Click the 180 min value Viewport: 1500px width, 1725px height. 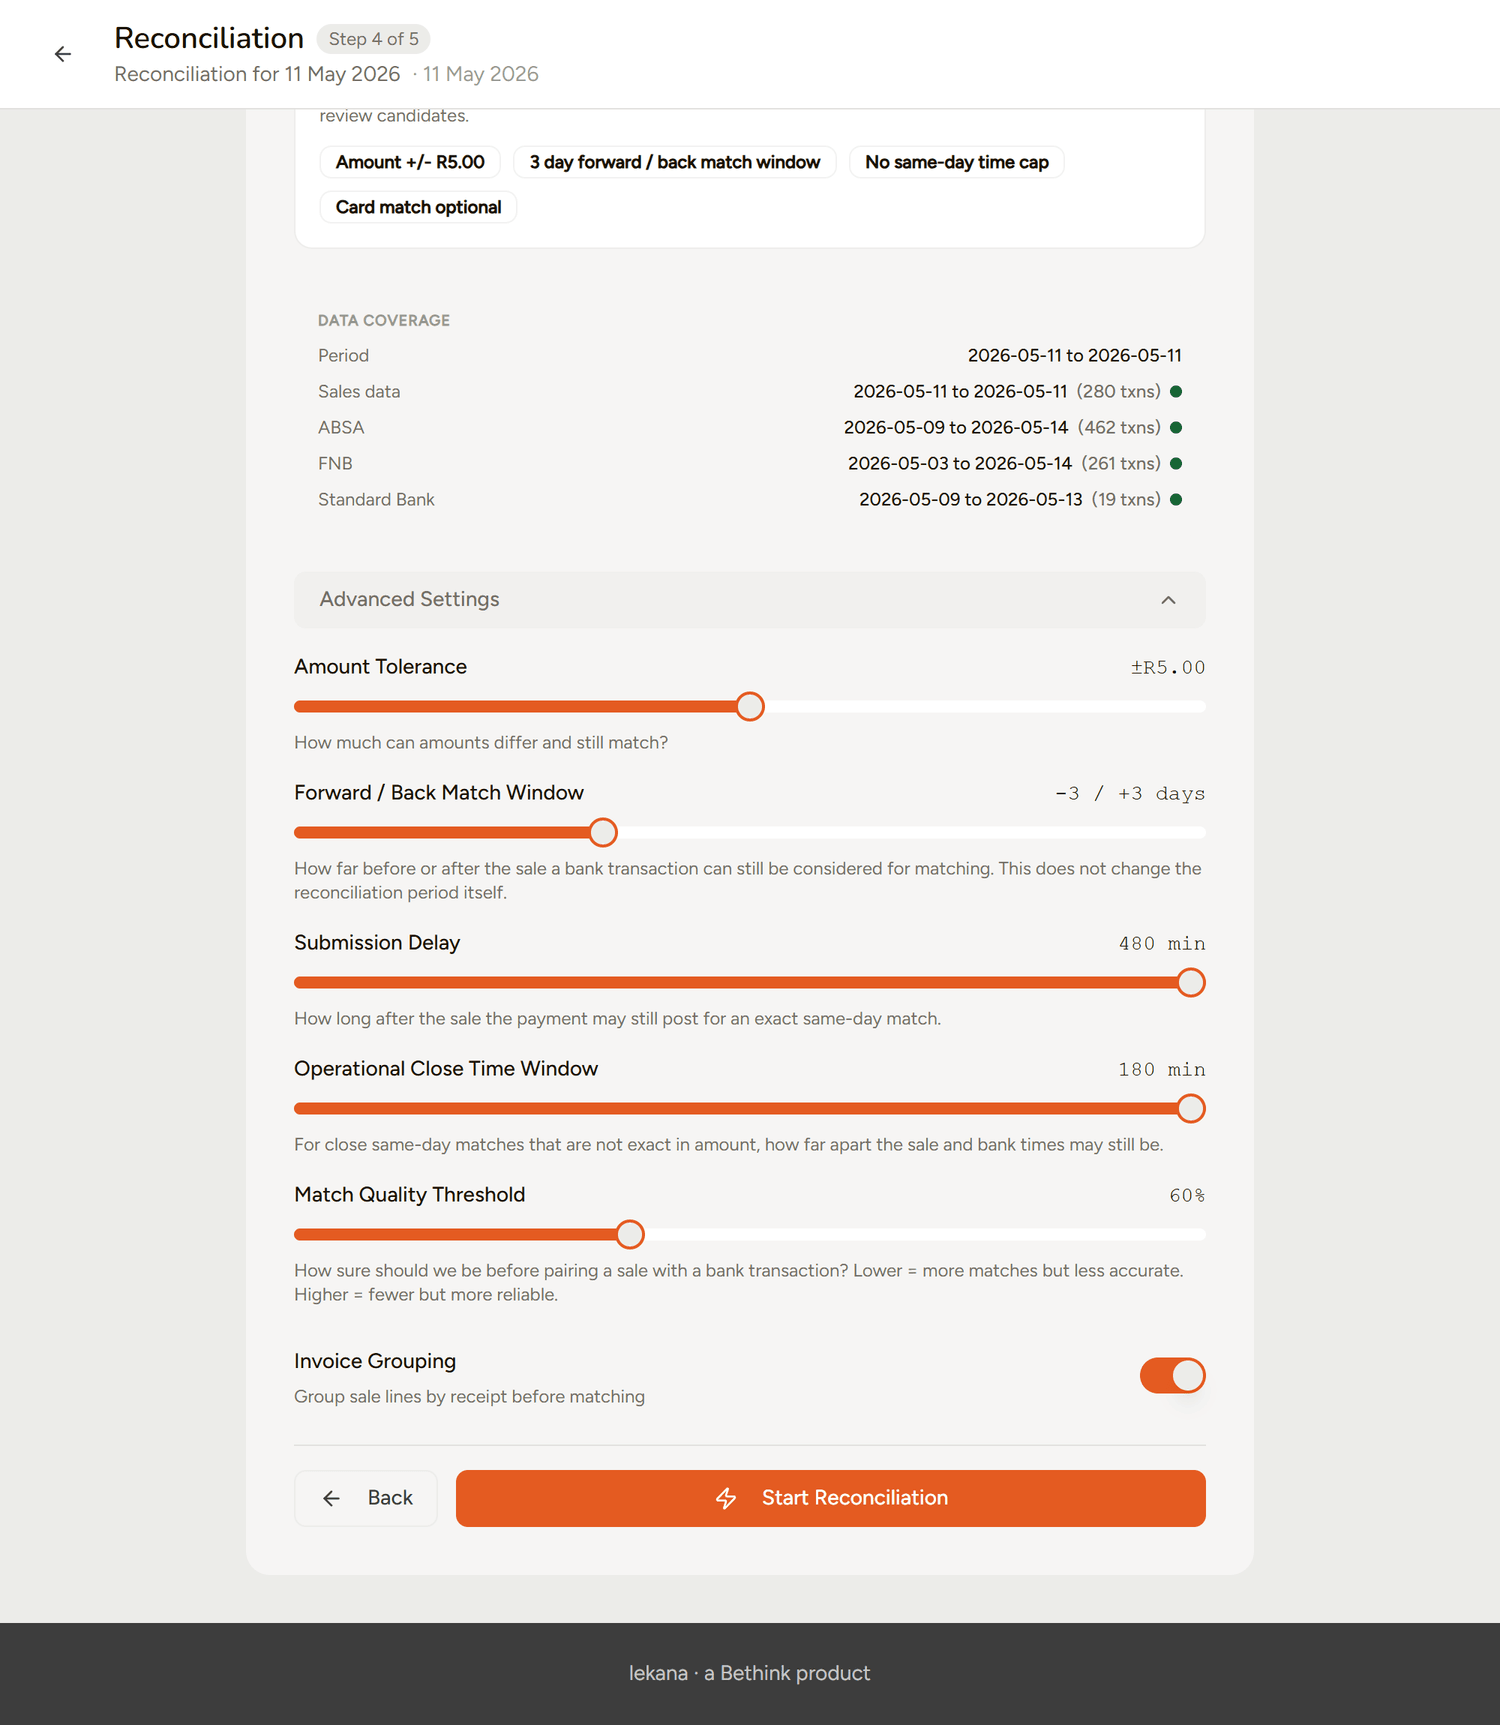[x=1162, y=1069]
